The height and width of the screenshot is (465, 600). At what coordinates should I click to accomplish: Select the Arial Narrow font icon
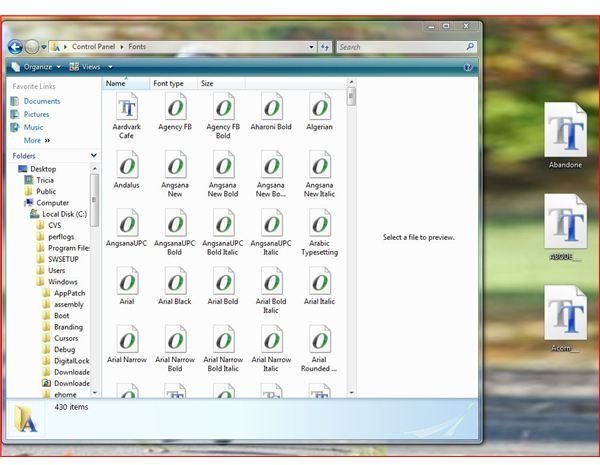coord(127,340)
